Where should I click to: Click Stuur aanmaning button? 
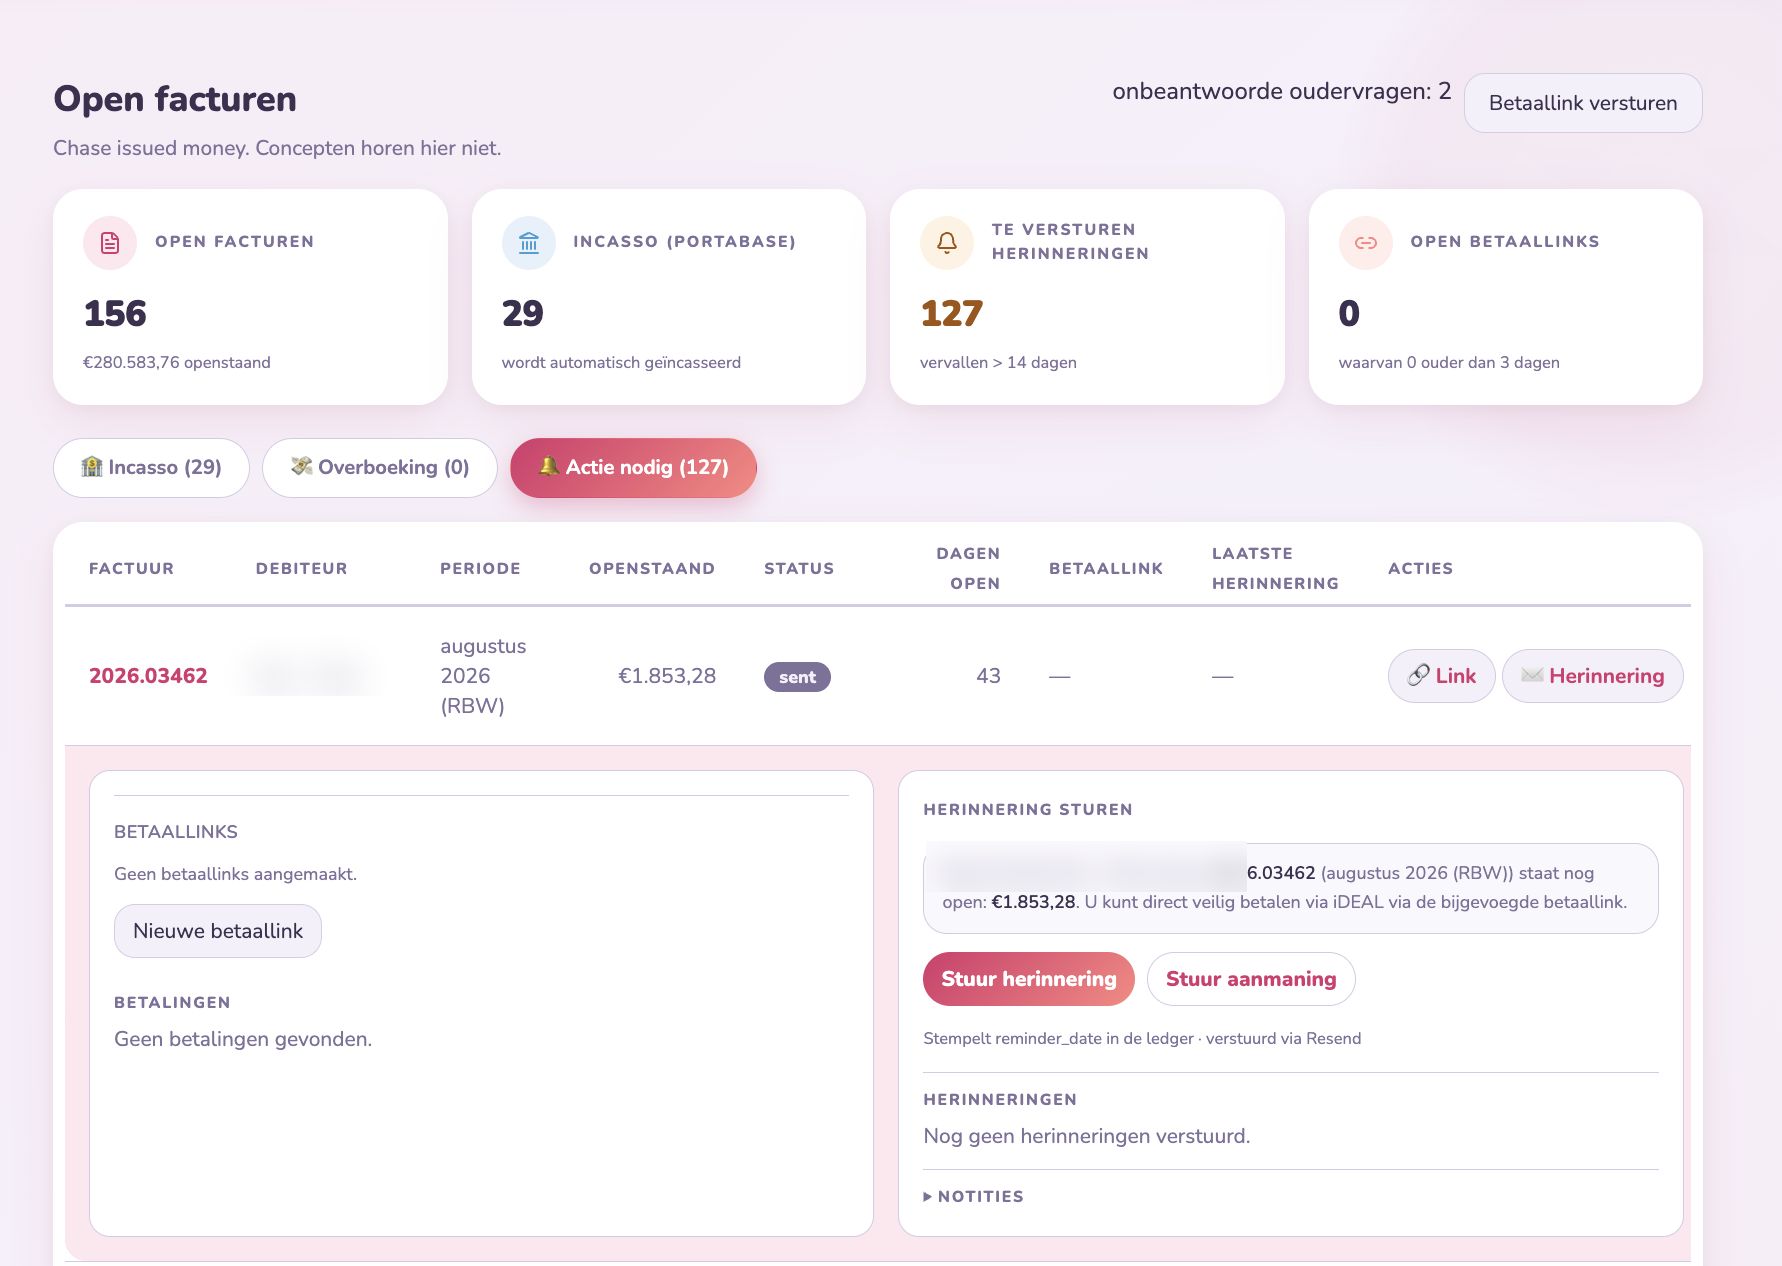1250,979
